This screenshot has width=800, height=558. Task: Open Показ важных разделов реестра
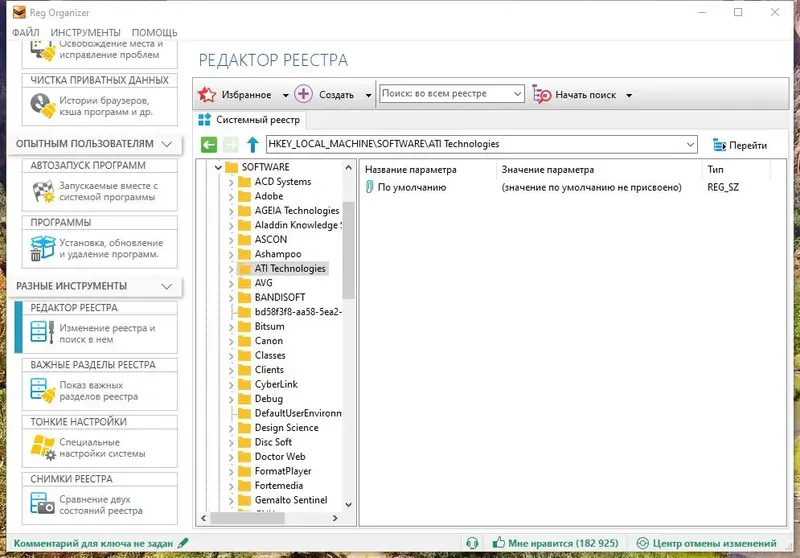(98, 391)
